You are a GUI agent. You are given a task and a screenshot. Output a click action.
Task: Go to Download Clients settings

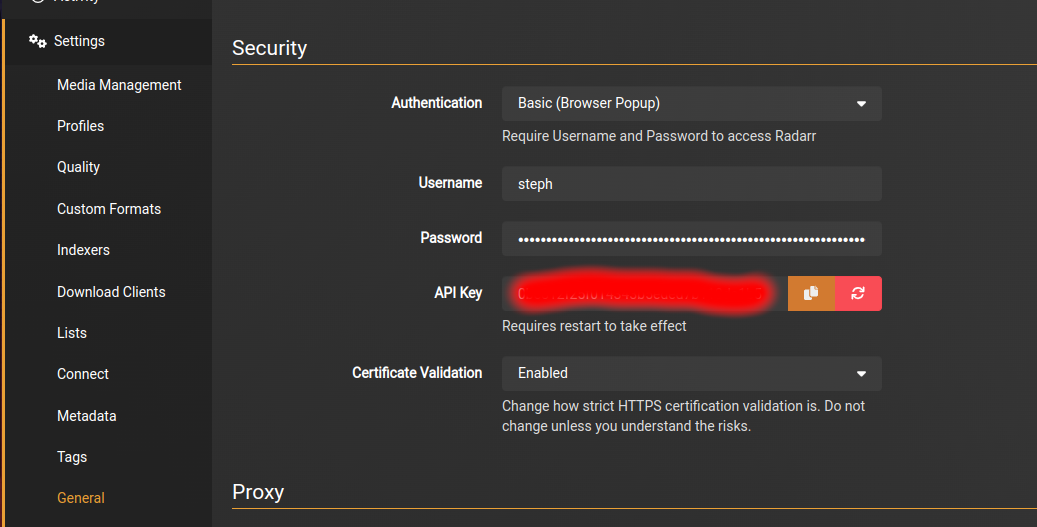(111, 292)
